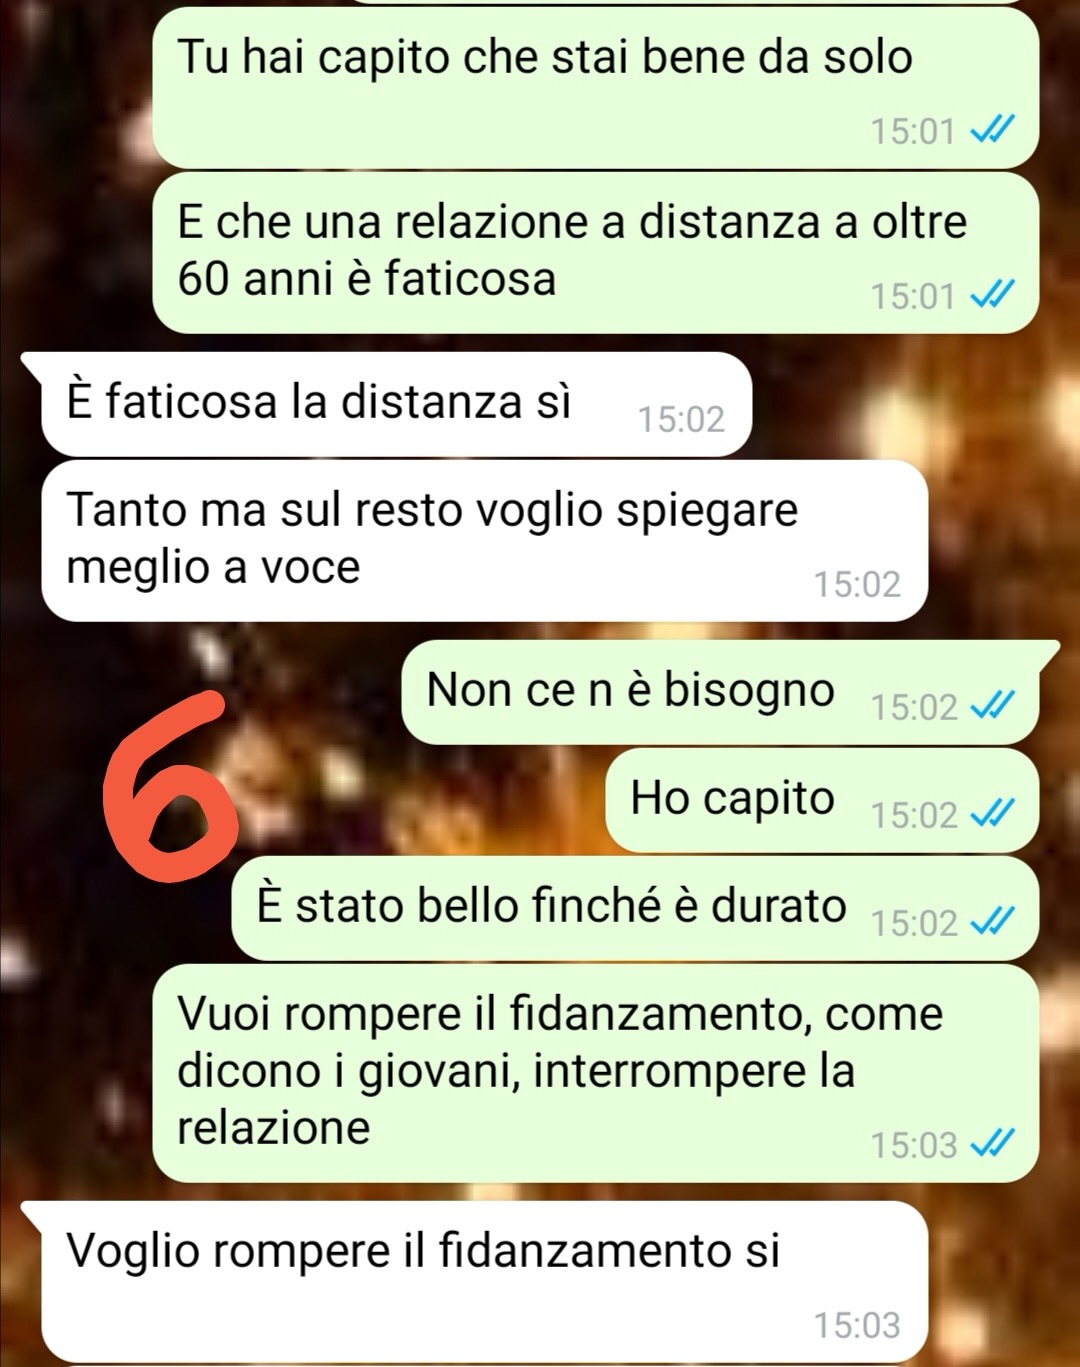Click the 15:03 timestamp on the last received message
This screenshot has width=1080, height=1367.
coord(857,1325)
